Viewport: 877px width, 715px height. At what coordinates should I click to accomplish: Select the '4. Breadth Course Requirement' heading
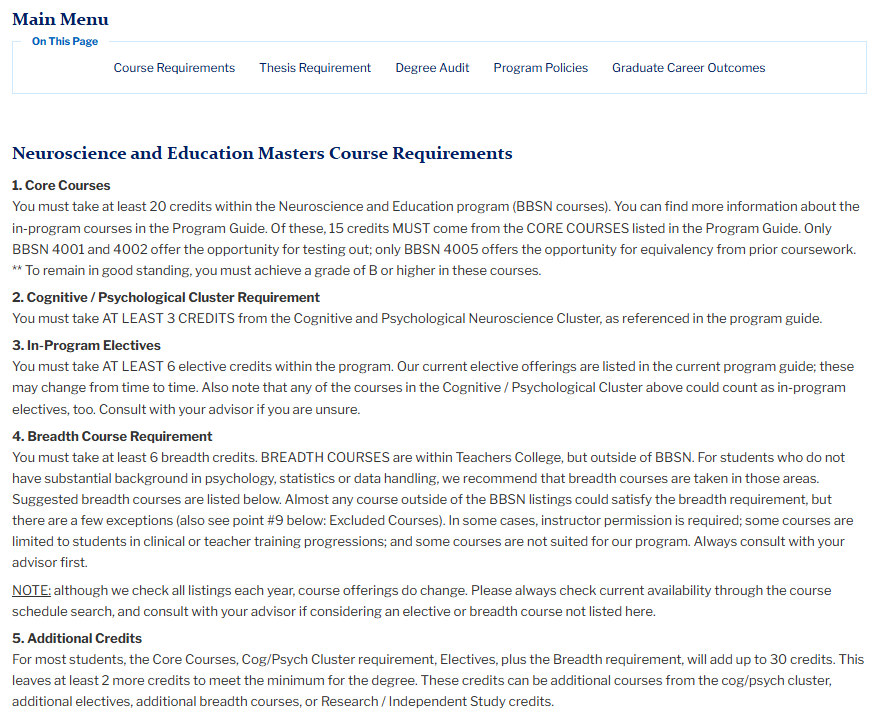[112, 436]
